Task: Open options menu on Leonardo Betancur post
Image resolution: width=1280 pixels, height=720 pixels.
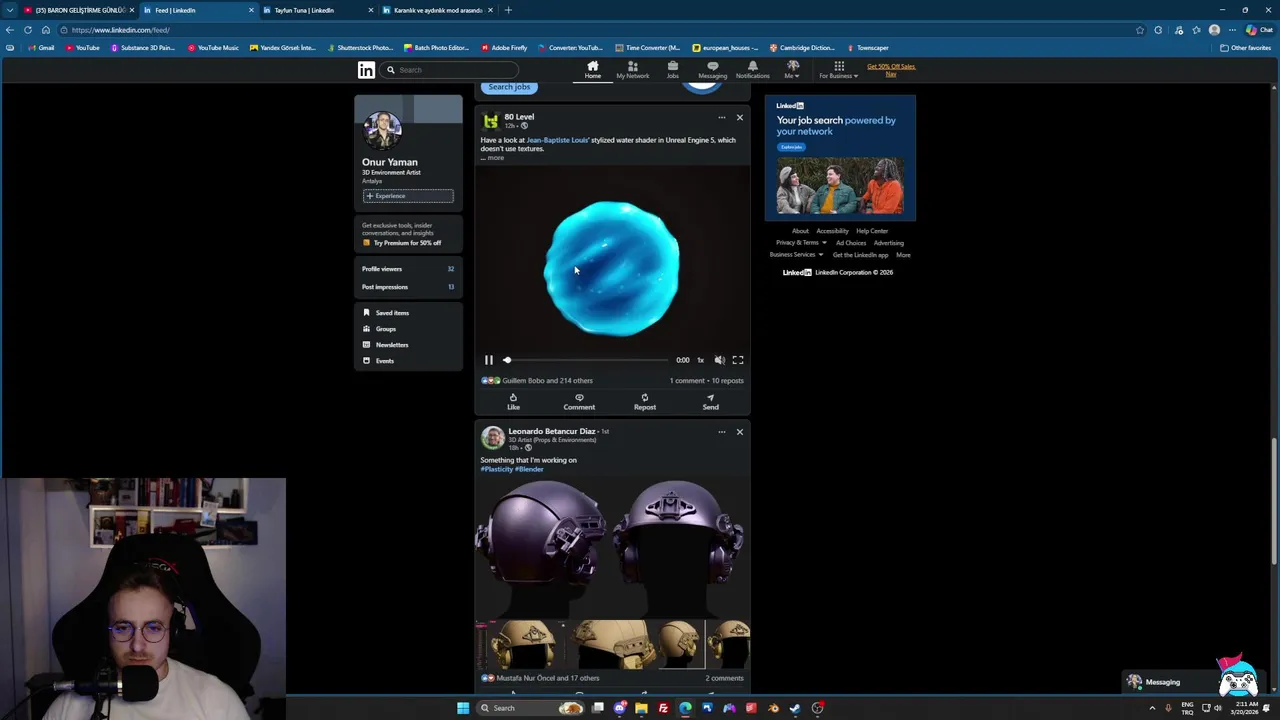Action: pos(721,432)
